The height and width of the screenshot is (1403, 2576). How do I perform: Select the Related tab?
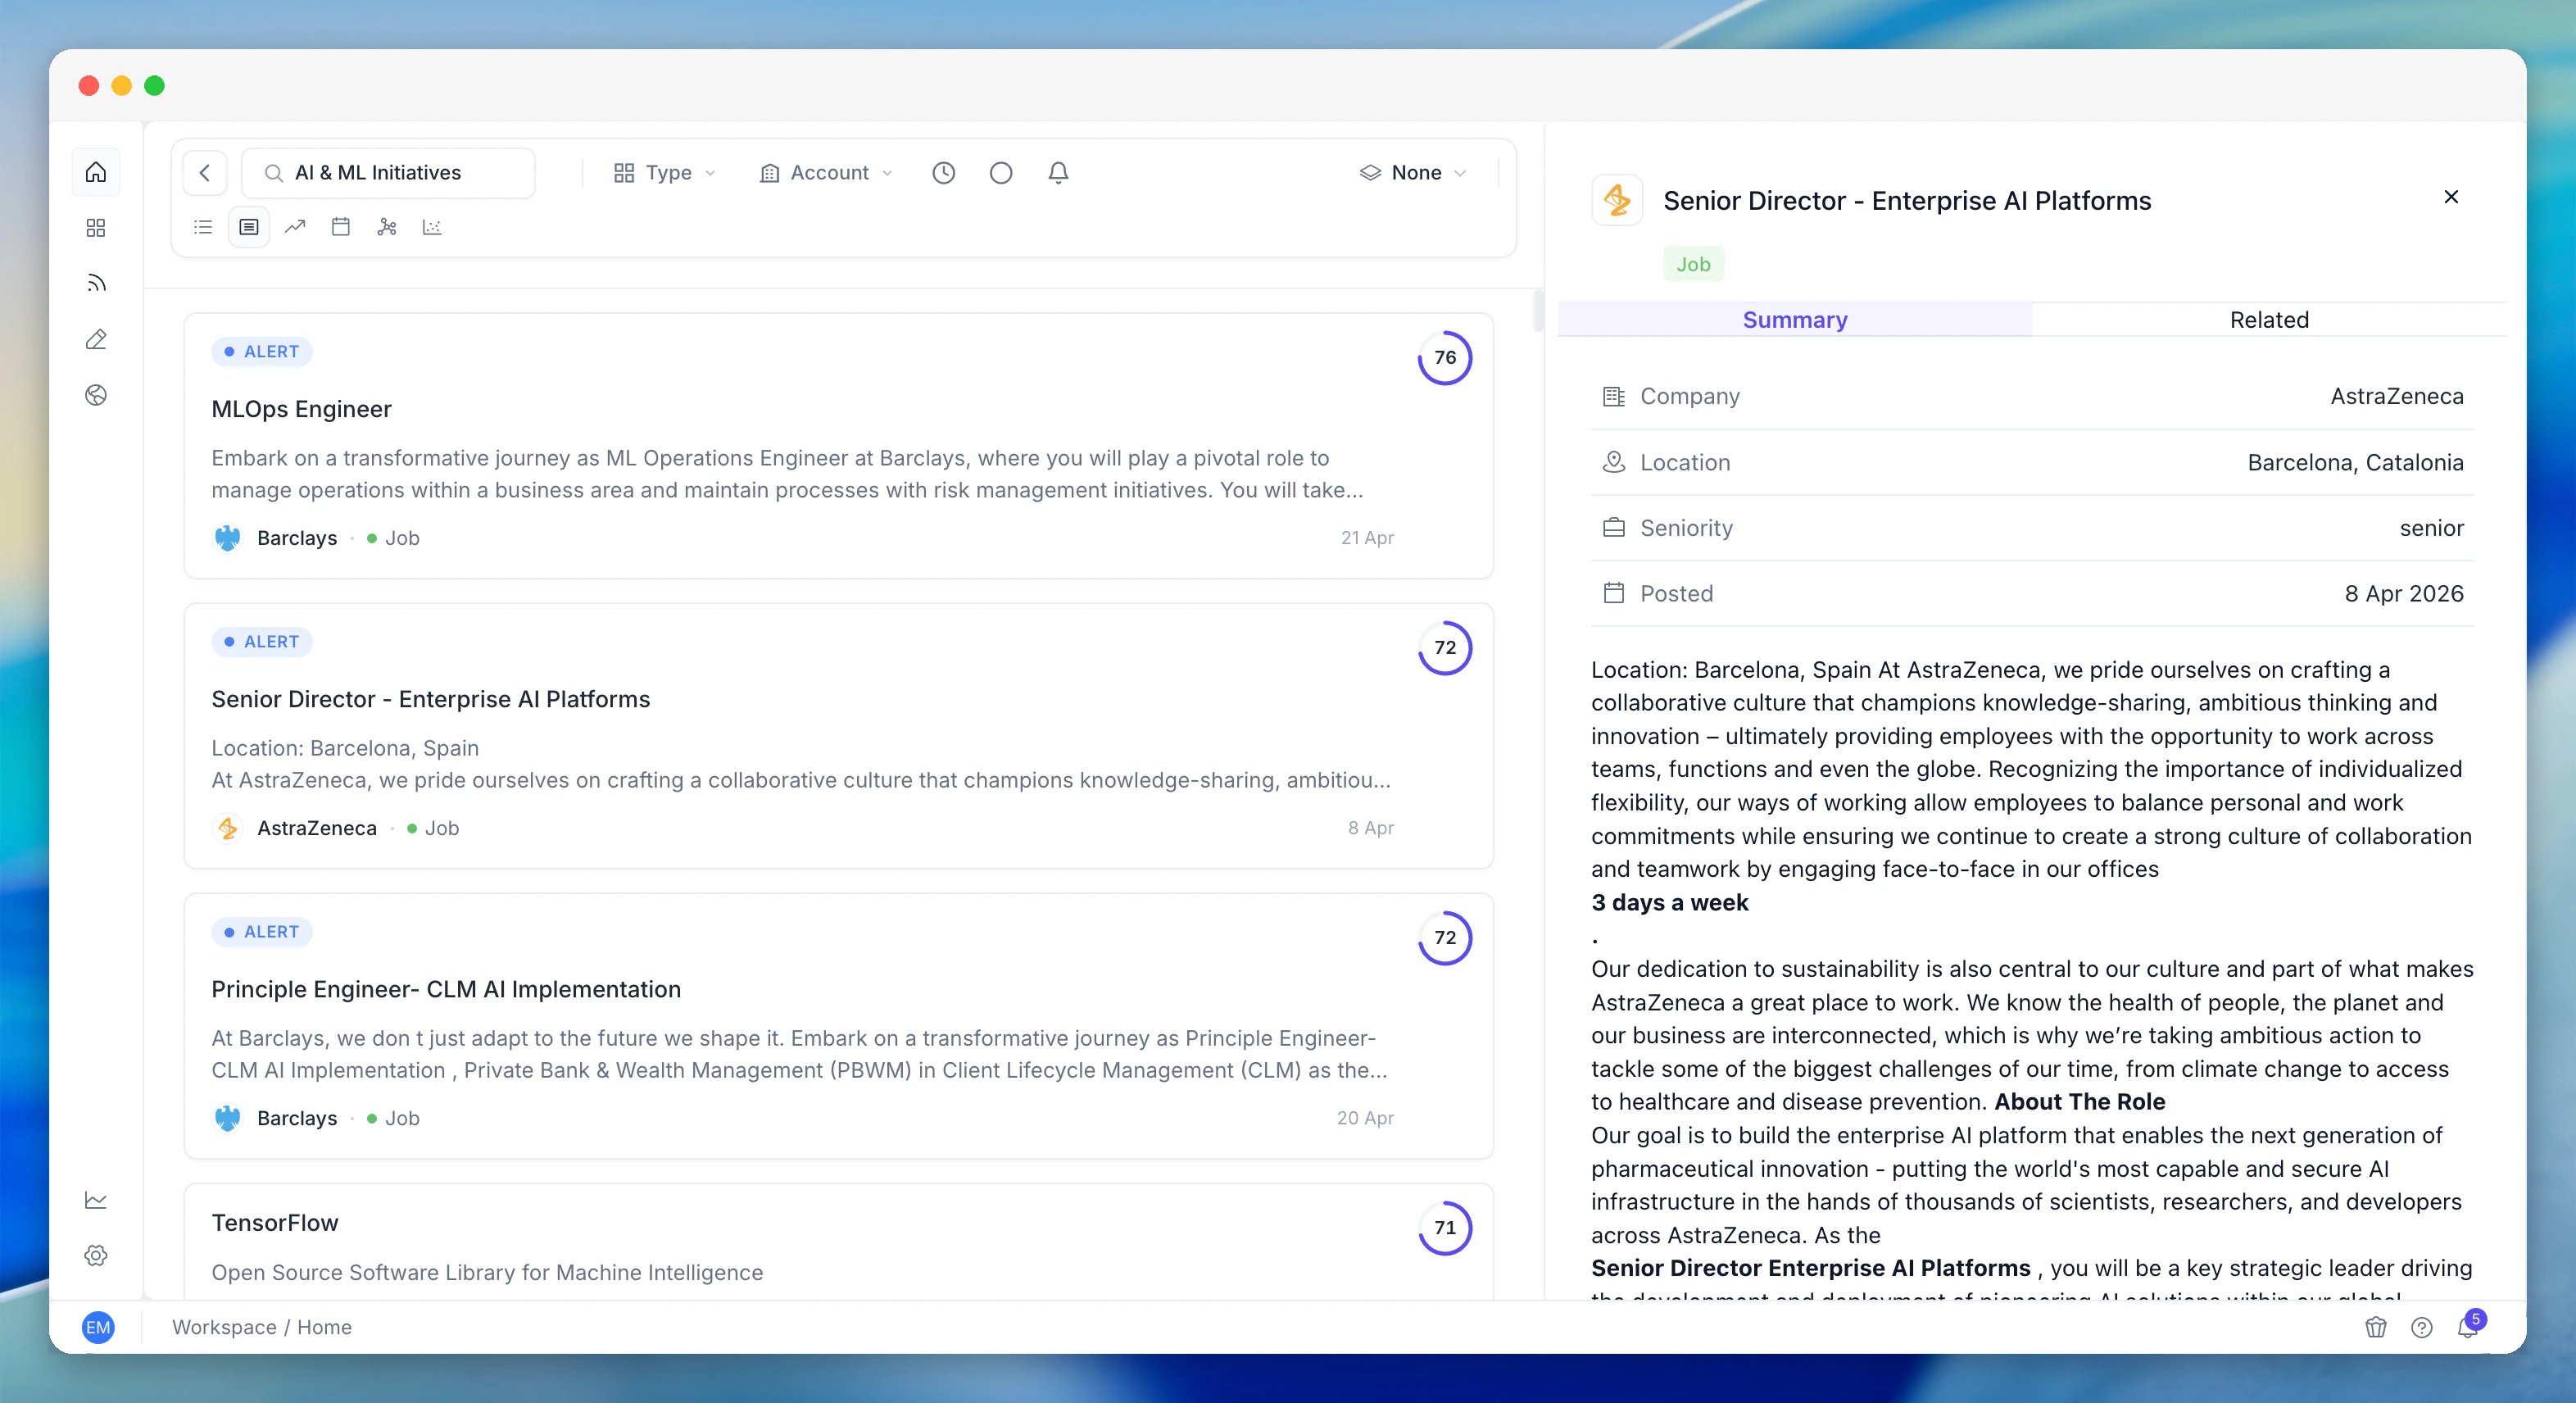[2269, 320]
